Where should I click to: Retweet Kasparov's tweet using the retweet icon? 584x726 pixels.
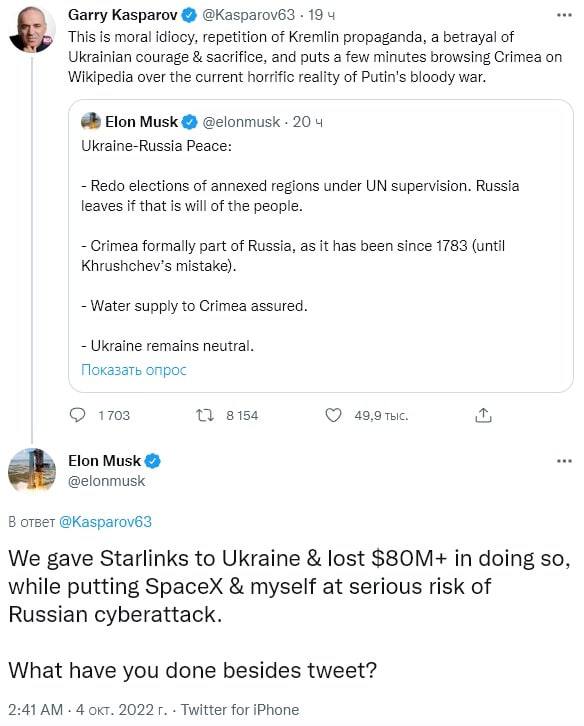click(205, 415)
